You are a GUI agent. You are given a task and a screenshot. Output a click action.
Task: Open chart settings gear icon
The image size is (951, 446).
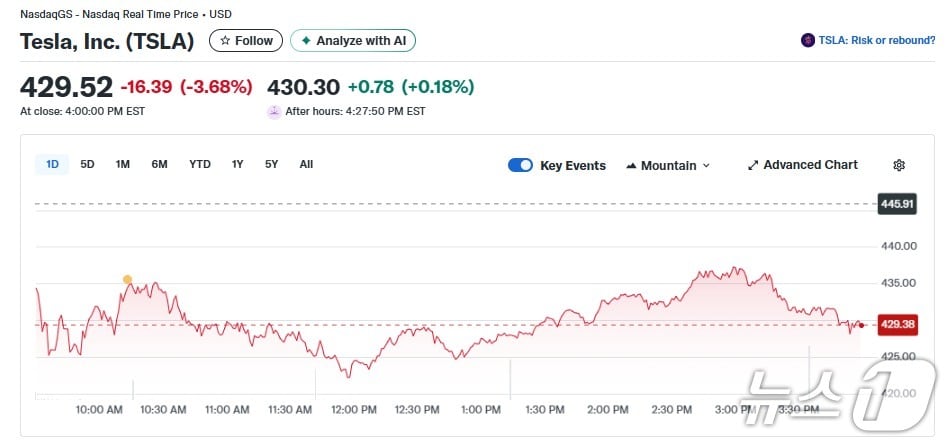(x=898, y=165)
